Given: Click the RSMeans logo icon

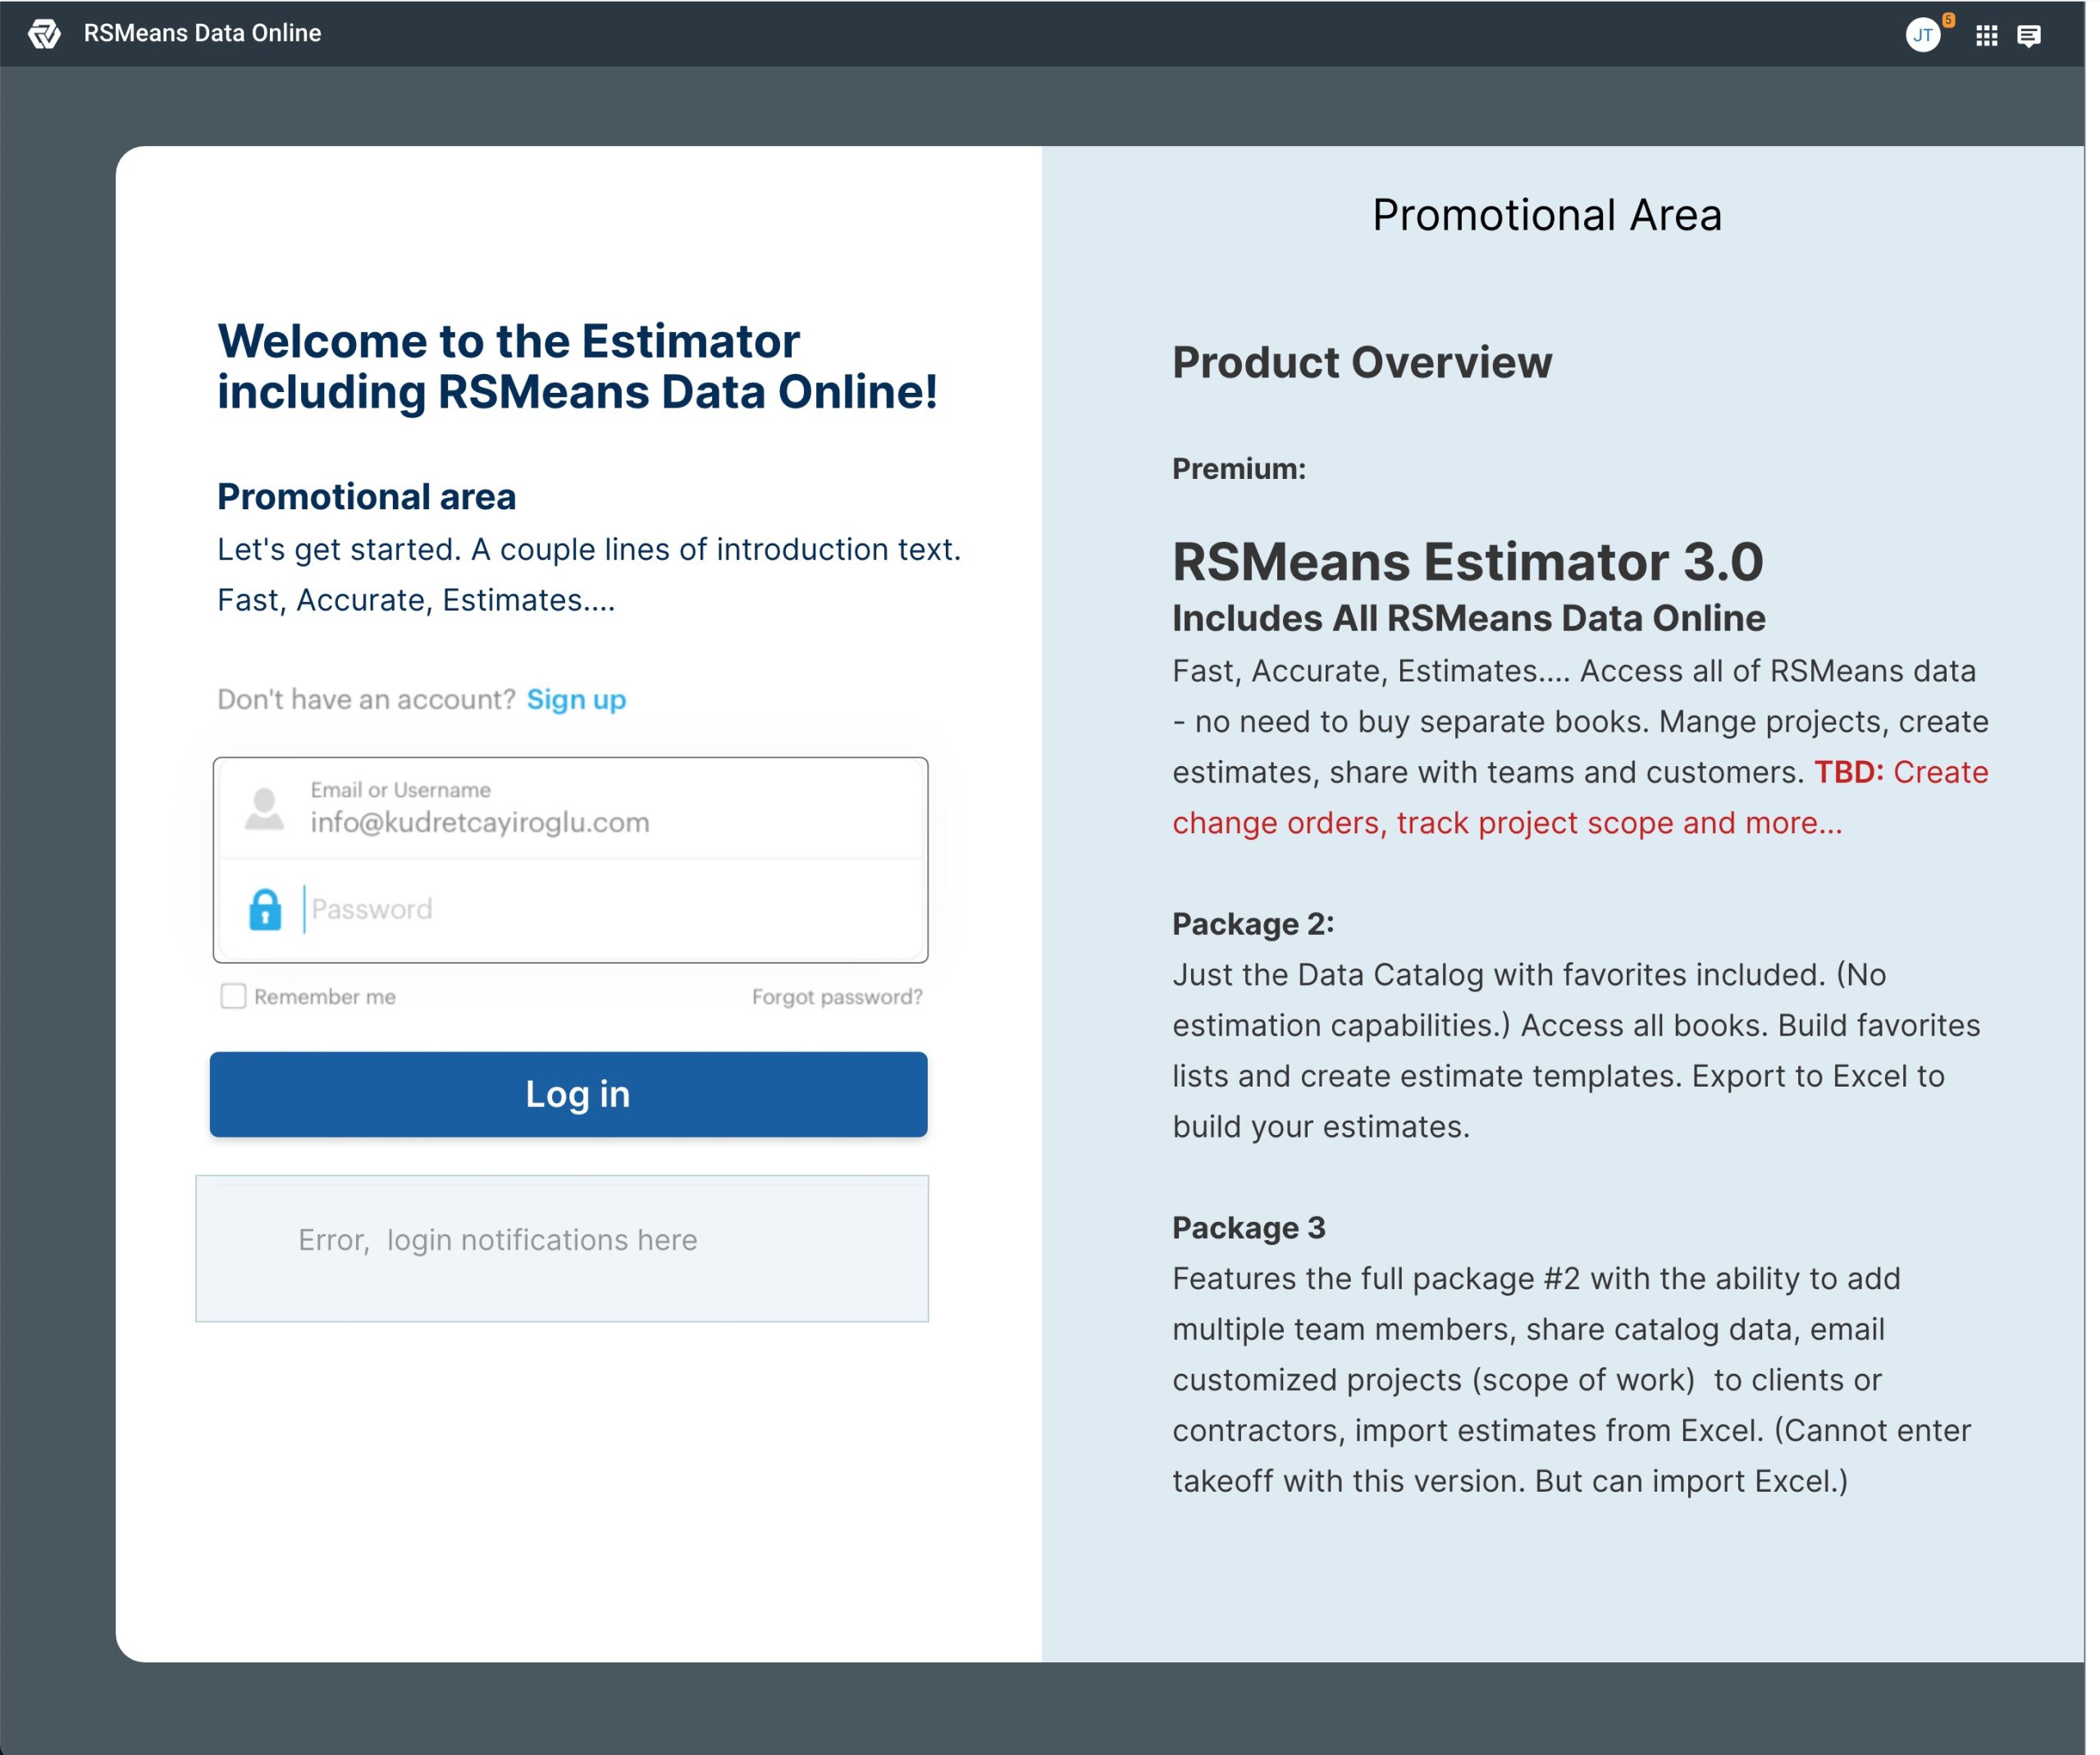Looking at the screenshot, I should (x=44, y=34).
